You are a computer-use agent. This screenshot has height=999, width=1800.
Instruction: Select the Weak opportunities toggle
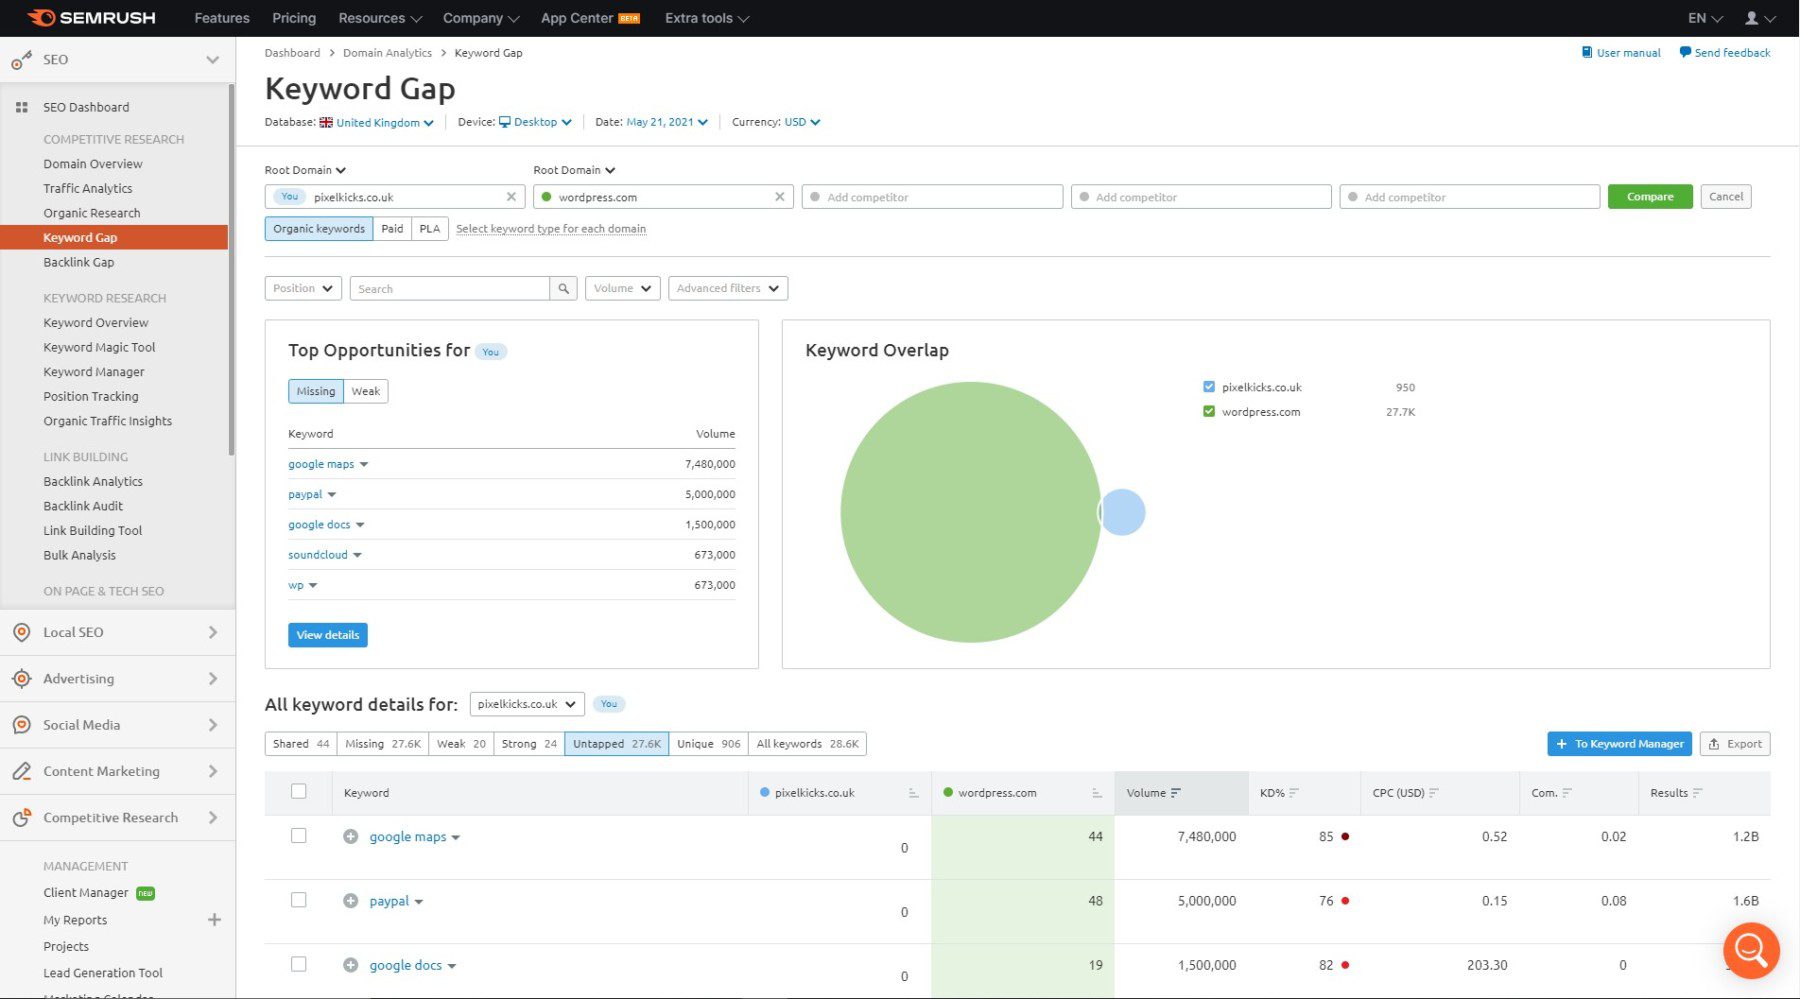366,391
